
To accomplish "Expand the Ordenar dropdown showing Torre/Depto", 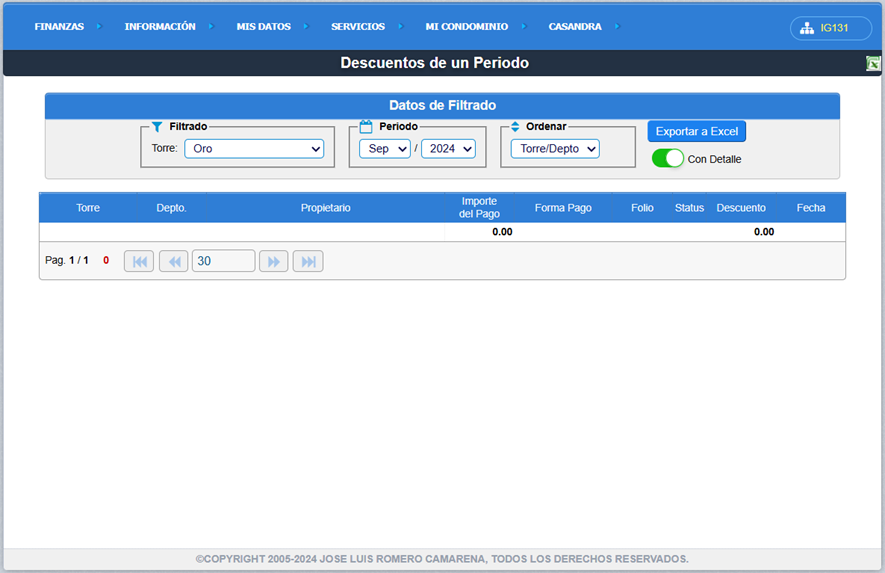I will (554, 149).
